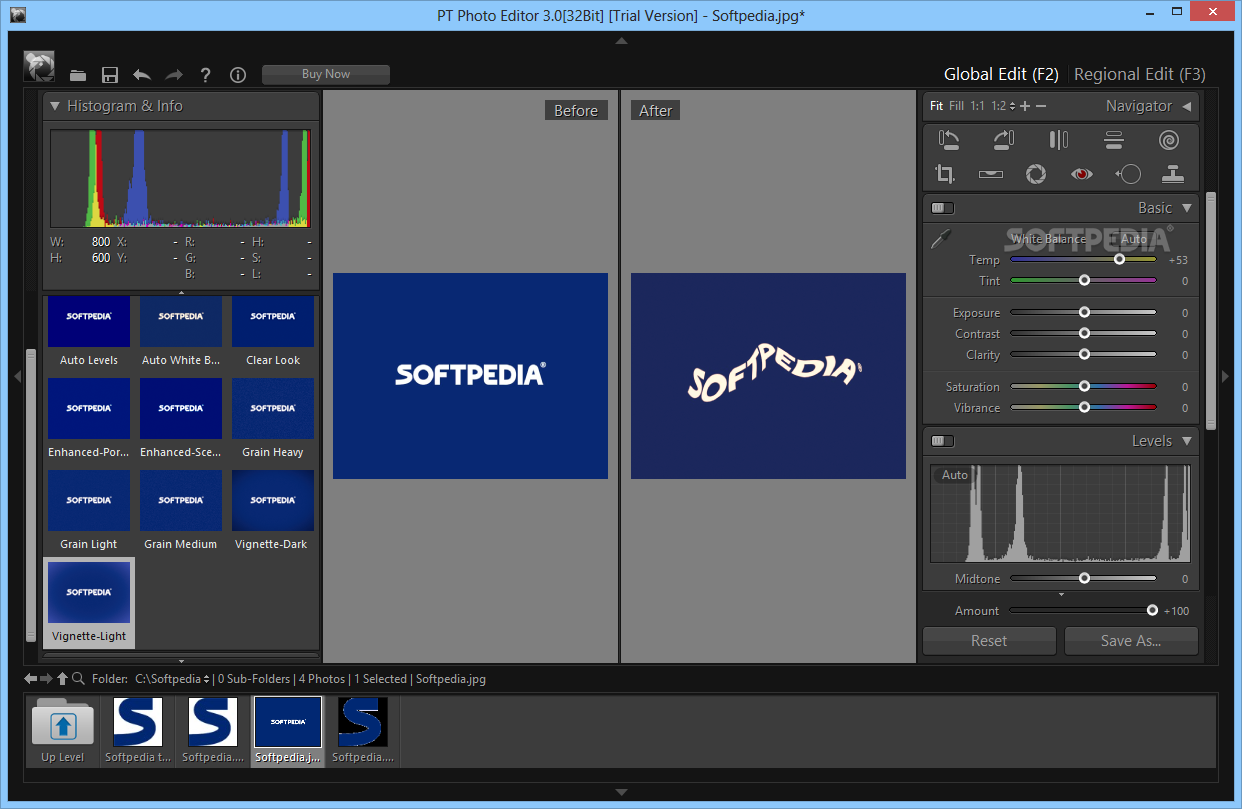
Task: Toggle the Levels panel on/off switch
Action: (942, 441)
